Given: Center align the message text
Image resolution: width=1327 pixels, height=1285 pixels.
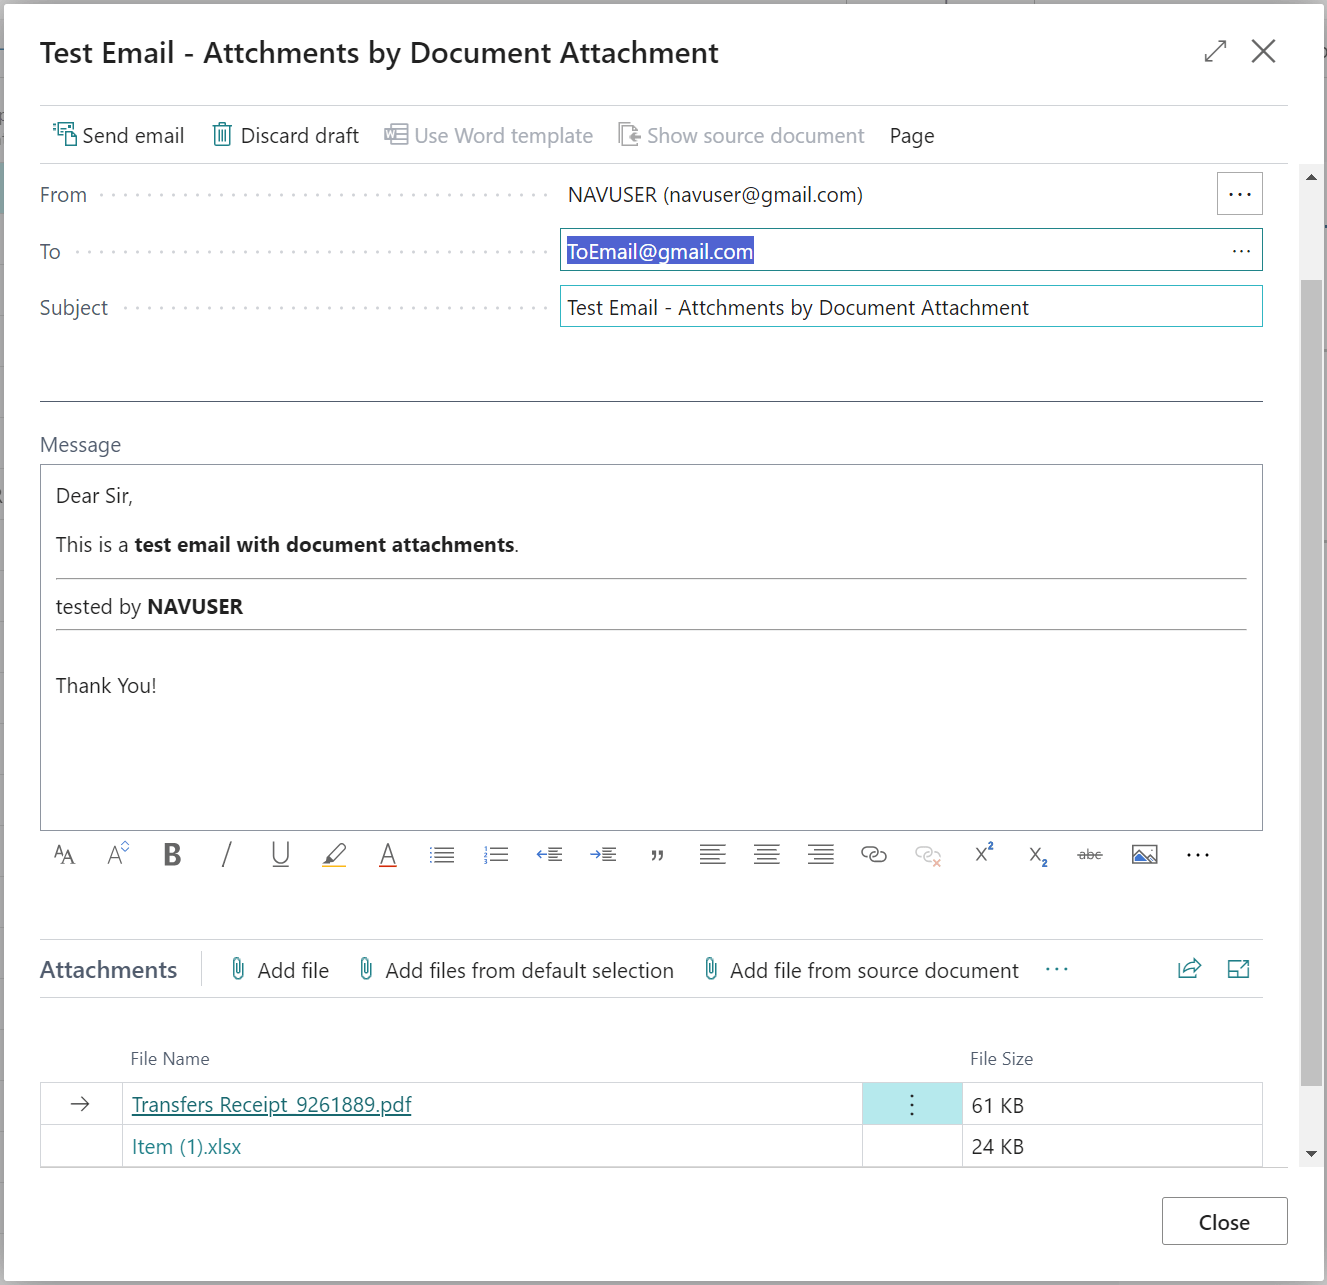Looking at the screenshot, I should [766, 854].
